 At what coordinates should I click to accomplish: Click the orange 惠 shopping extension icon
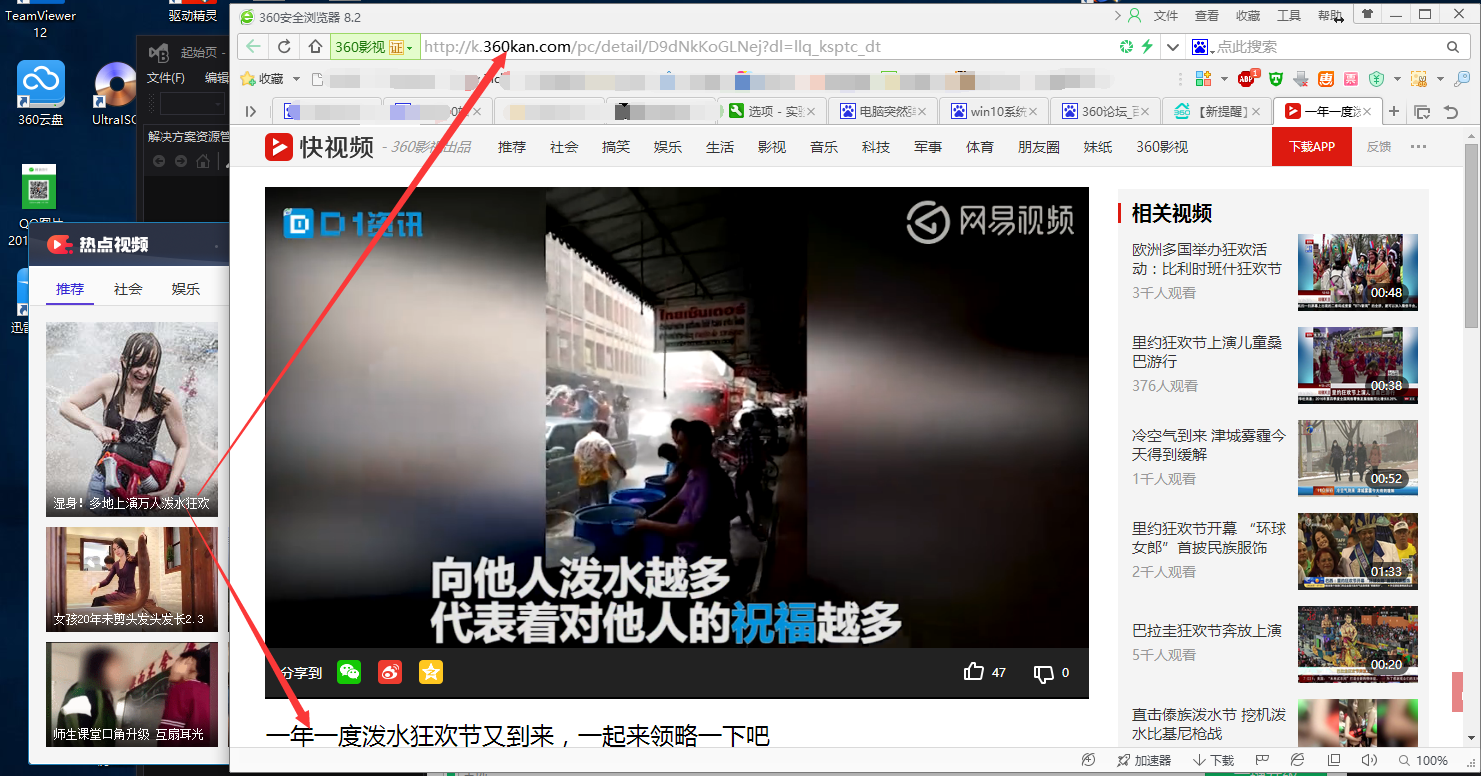coord(1326,78)
